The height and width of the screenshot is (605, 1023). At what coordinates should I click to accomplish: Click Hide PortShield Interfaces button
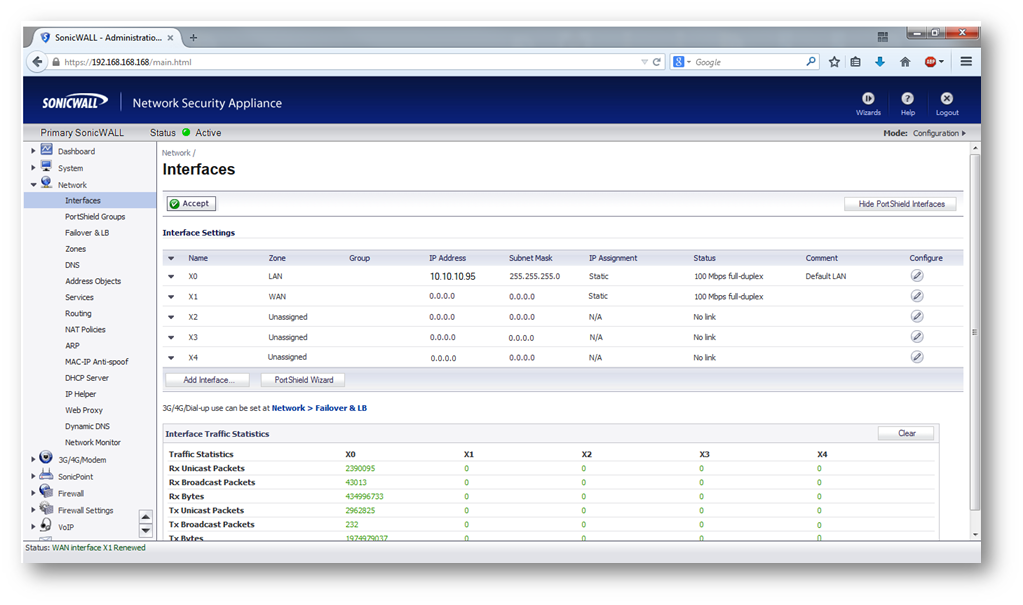coord(900,204)
